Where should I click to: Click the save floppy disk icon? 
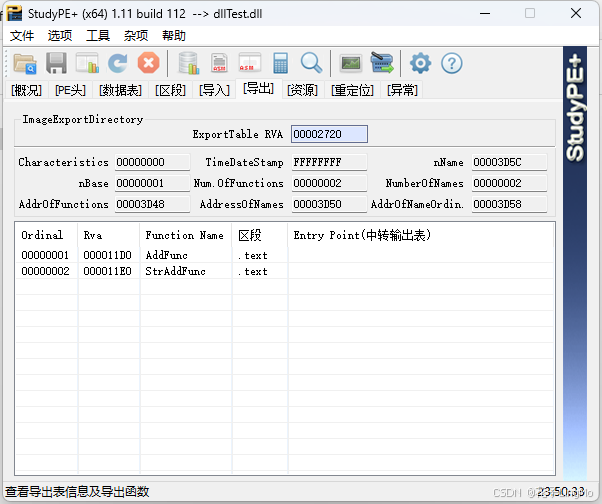click(56, 63)
